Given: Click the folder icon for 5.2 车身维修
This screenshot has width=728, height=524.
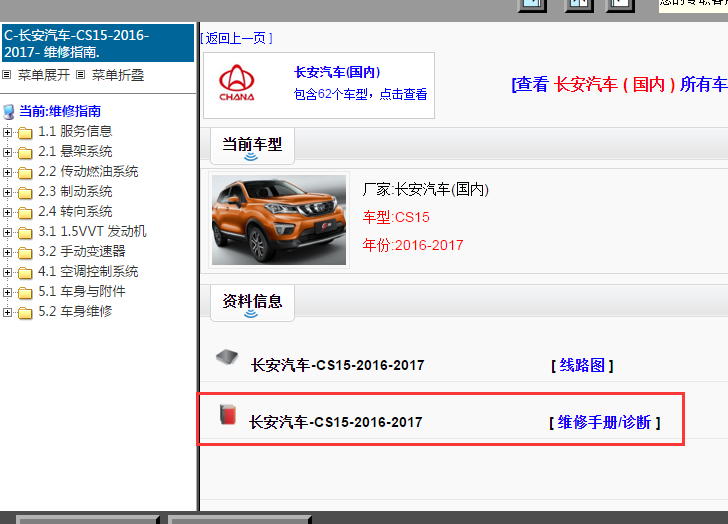Looking at the screenshot, I should [25, 313].
